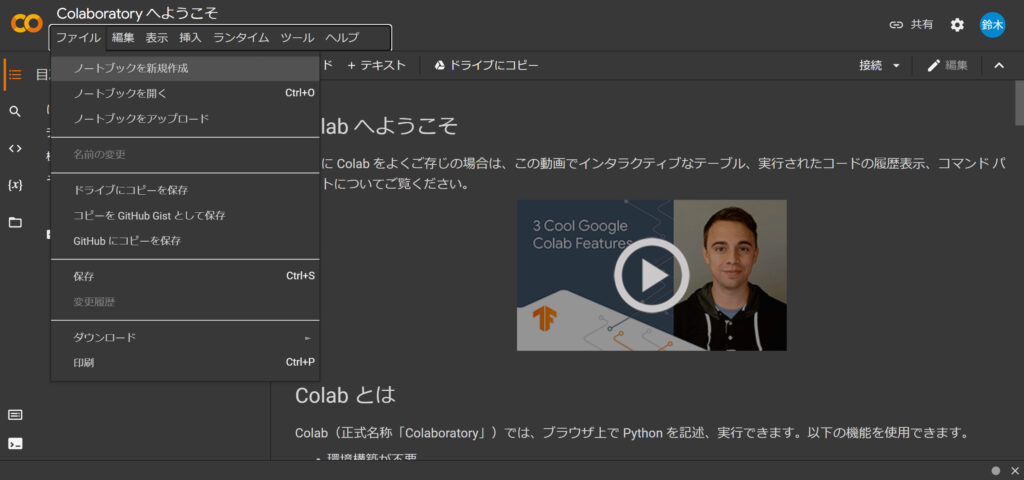Image resolution: width=1024 pixels, height=480 pixels.
Task: Open the 接続 dropdown arrow
Action: point(897,66)
